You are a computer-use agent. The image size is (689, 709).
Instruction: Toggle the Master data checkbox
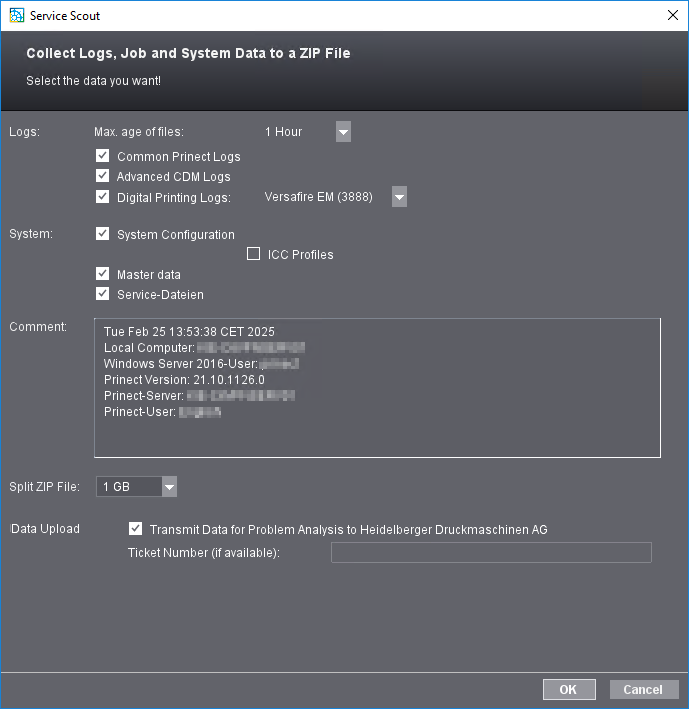click(x=102, y=274)
